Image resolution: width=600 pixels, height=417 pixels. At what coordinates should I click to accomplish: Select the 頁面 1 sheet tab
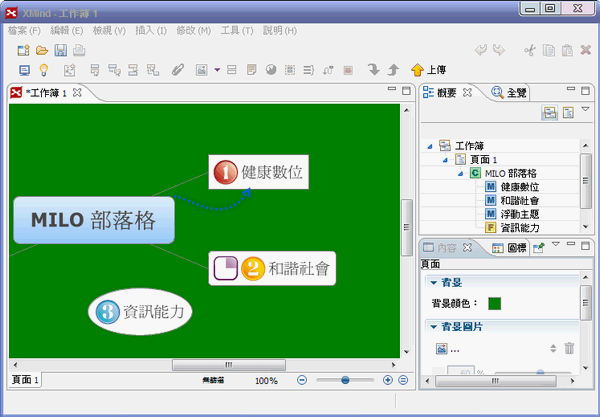coord(25,380)
